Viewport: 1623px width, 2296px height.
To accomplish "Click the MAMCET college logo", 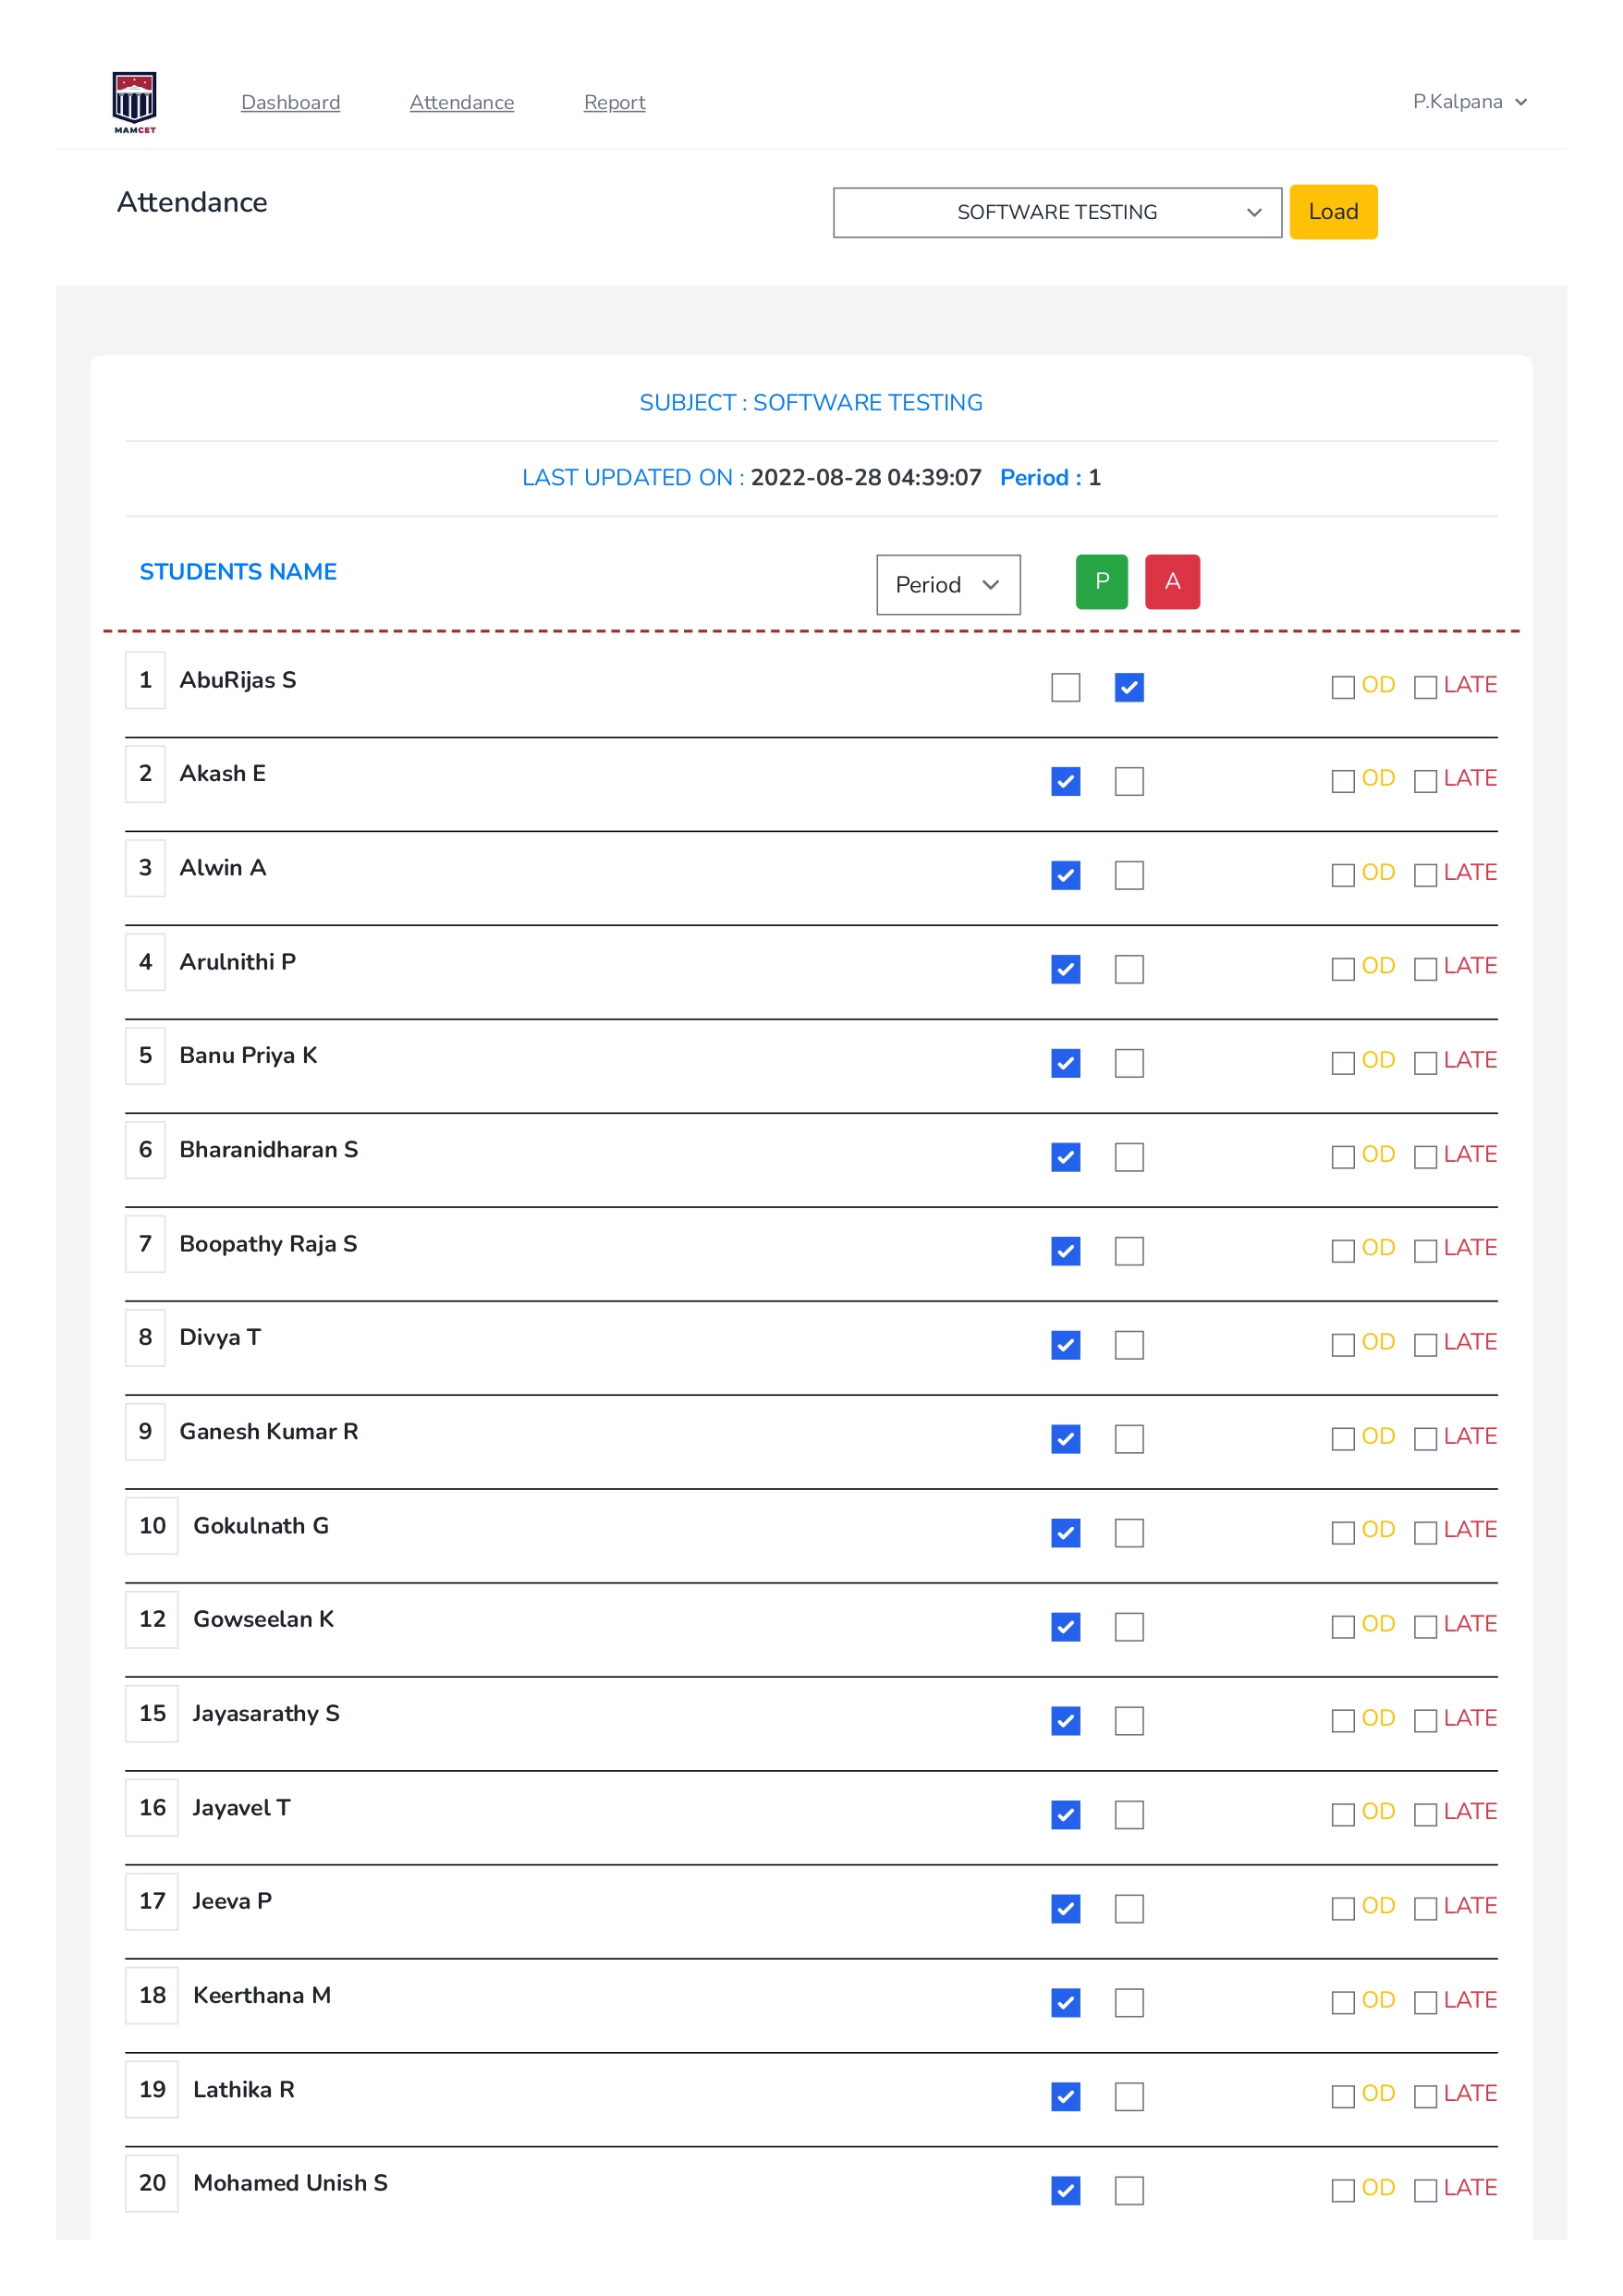I will [135, 100].
